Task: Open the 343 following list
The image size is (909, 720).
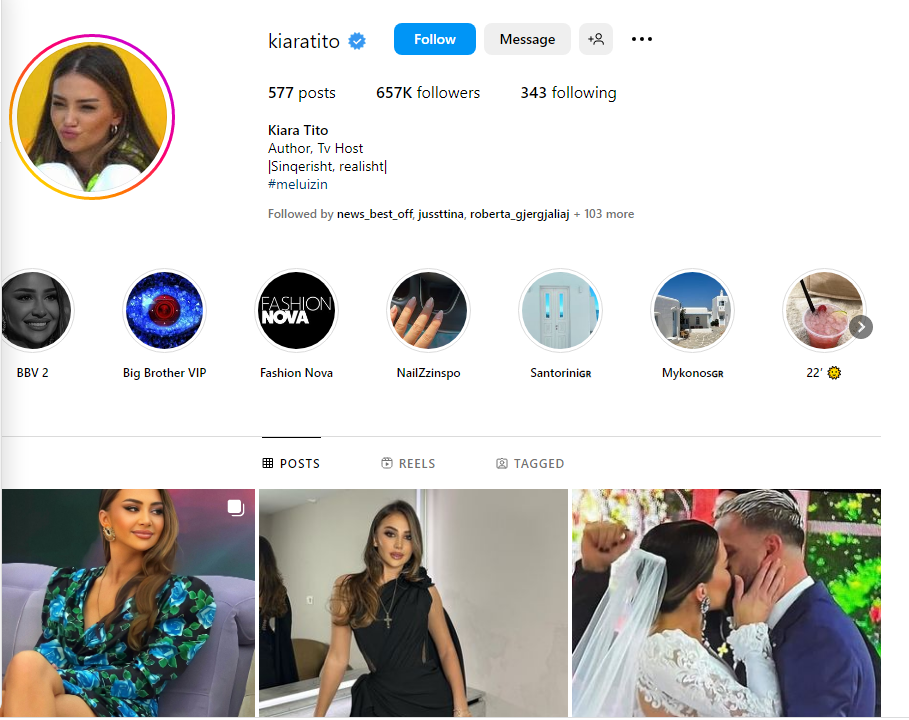Action: pos(568,93)
